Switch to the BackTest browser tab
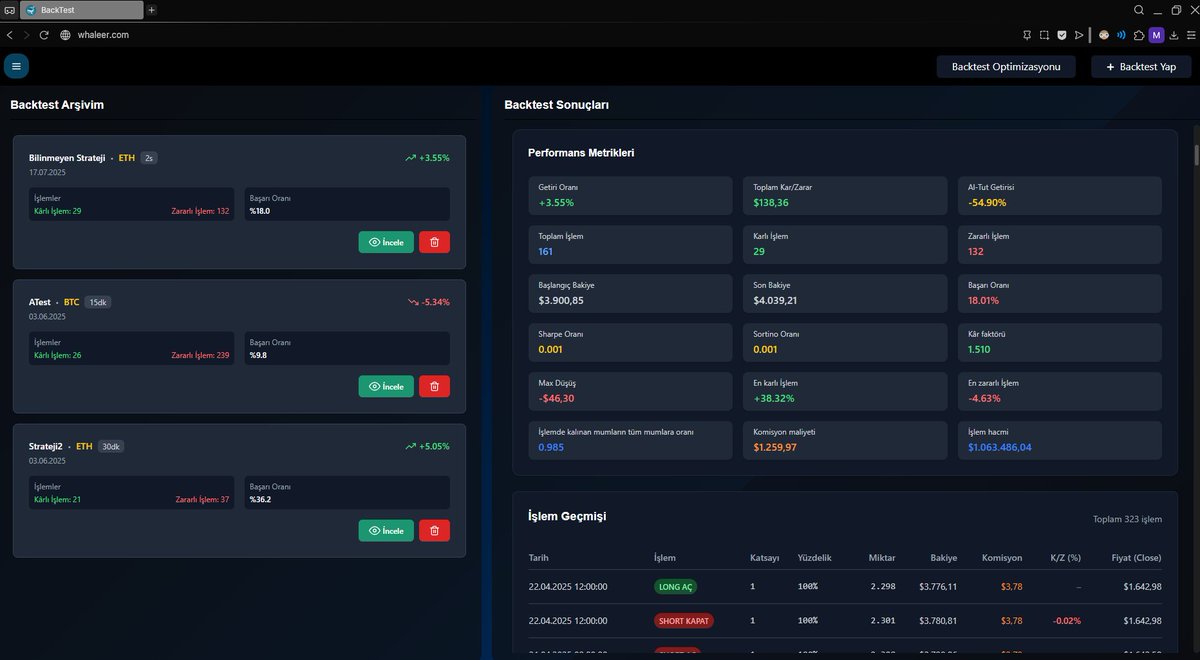 pos(80,9)
